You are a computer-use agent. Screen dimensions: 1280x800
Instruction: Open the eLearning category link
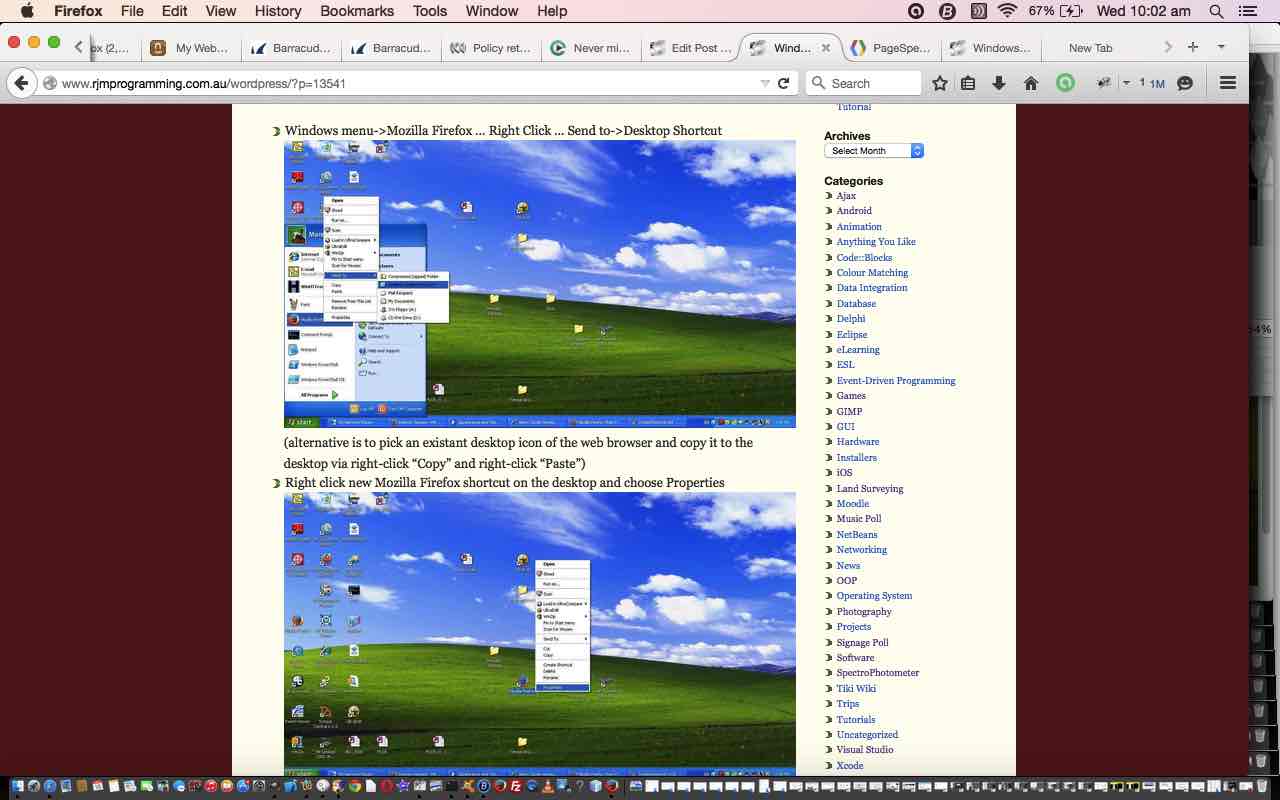point(858,350)
